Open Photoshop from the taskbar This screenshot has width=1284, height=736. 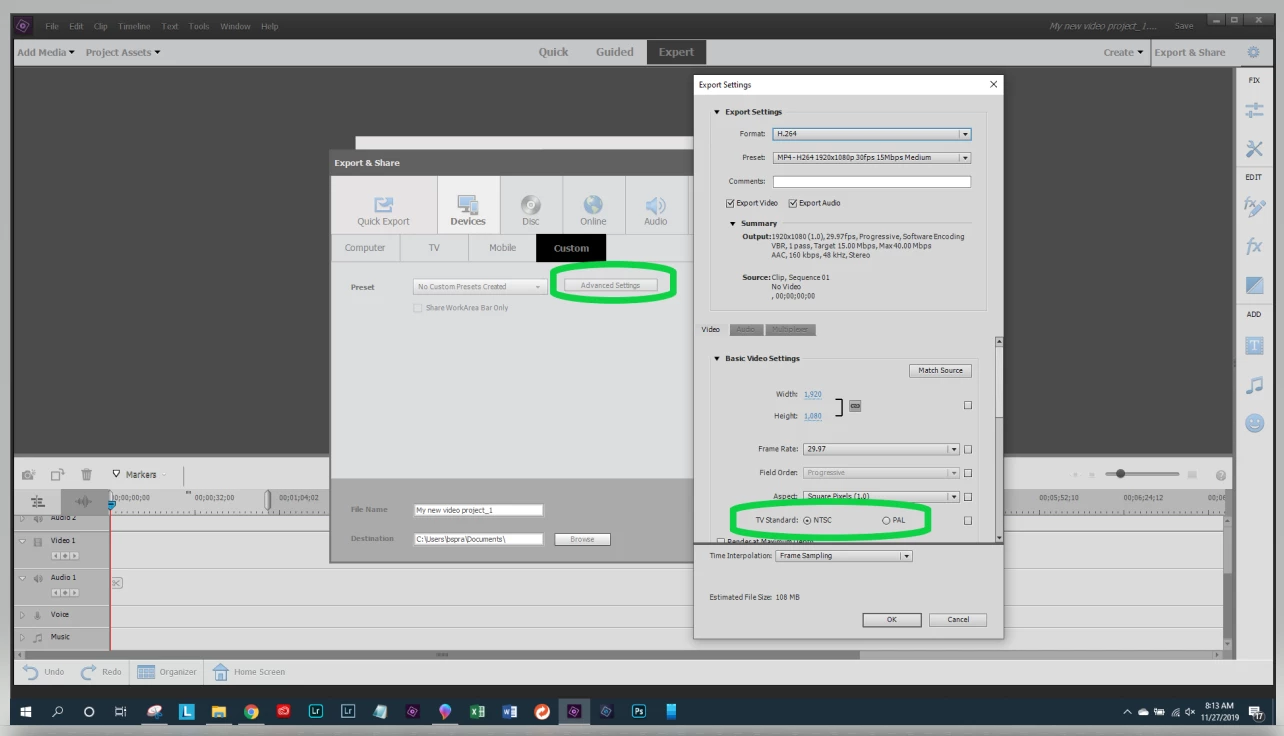pos(638,712)
